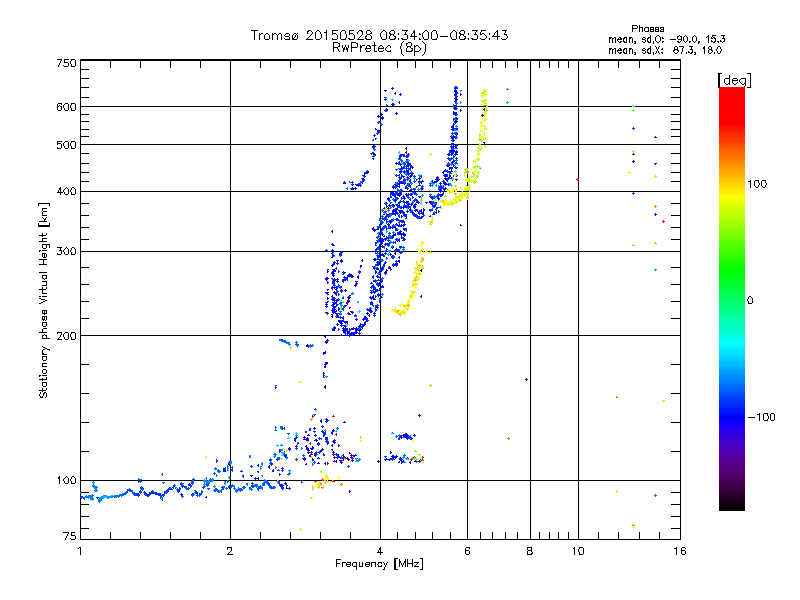Click the colorbar tick label '0'
Viewport: 800px width, 600px height.
tap(750, 300)
